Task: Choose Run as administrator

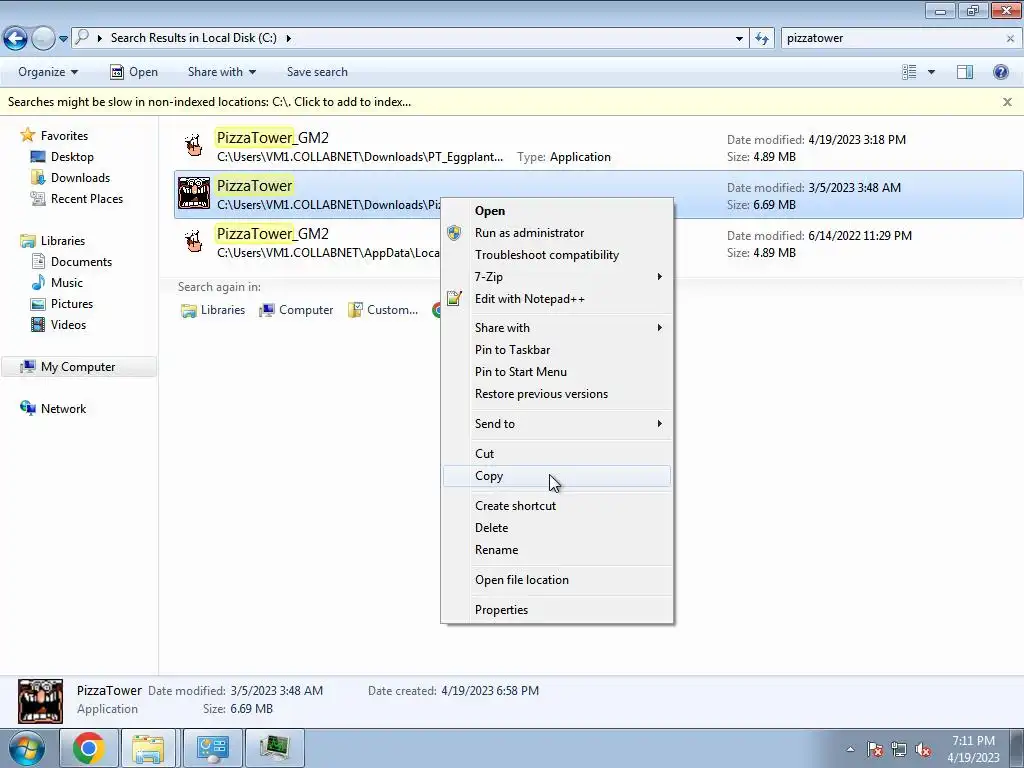Action: 557,233
